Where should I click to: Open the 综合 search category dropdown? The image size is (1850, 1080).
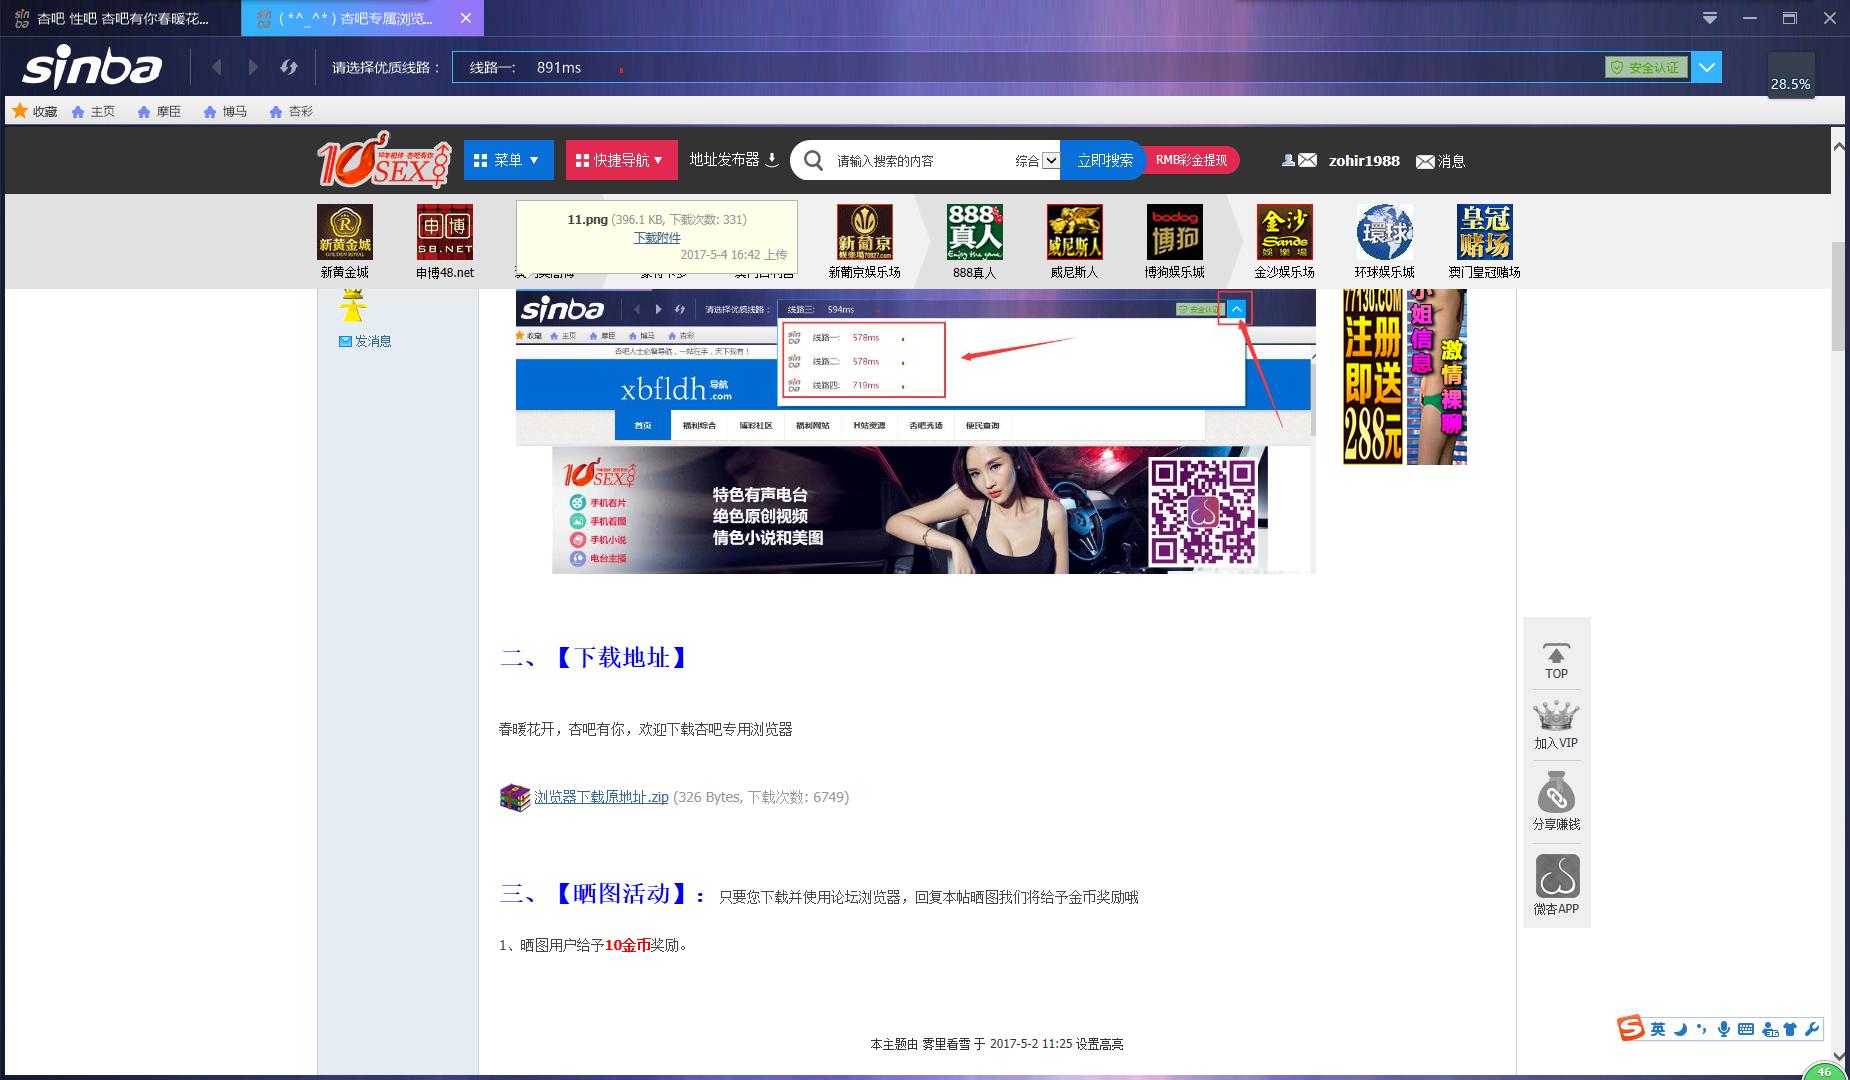pos(1036,160)
